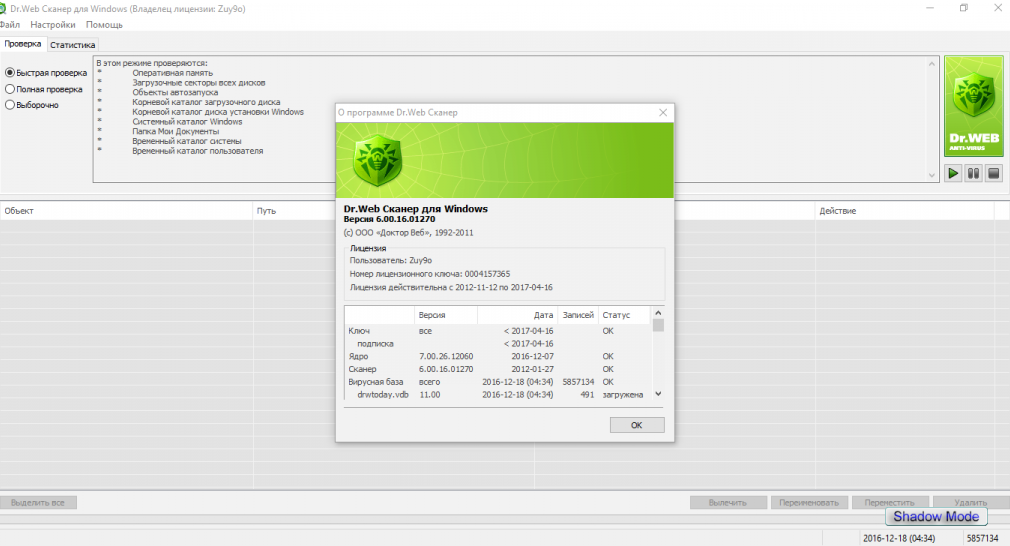This screenshot has width=1010, height=546.
Task: Close the About Dr.Web Scanner dialog
Action: click(663, 112)
